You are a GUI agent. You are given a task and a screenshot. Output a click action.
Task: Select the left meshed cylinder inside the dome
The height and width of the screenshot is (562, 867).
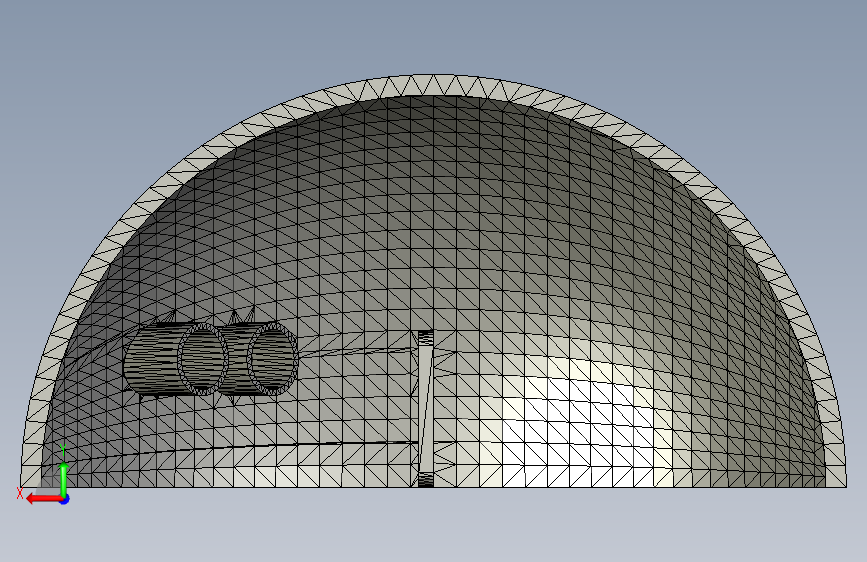176,358
